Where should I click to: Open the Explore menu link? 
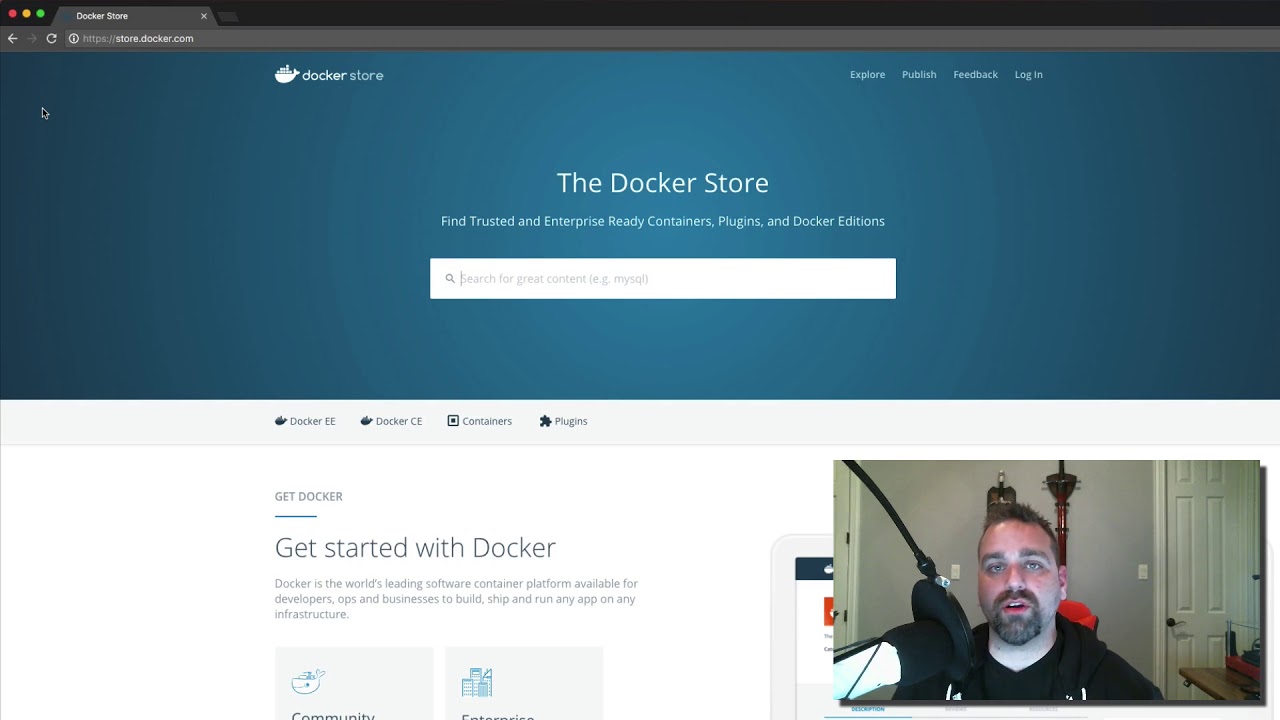[x=867, y=75]
